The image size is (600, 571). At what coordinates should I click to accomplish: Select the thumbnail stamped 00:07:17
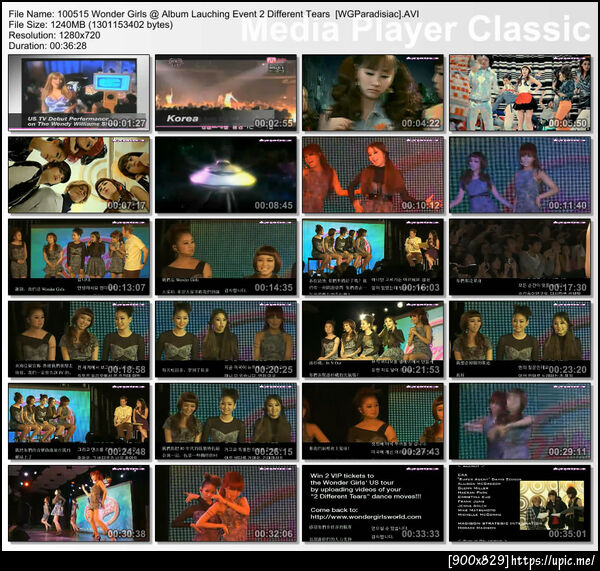coord(79,175)
